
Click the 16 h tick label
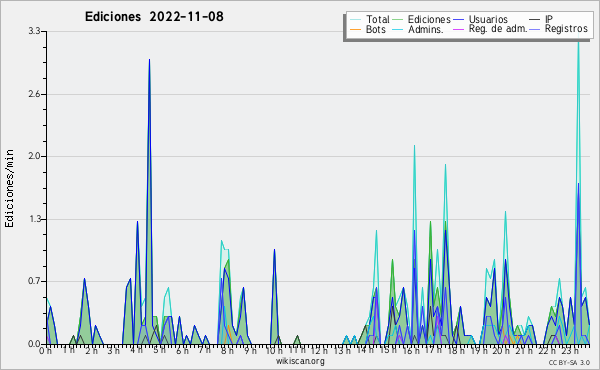[410, 351]
